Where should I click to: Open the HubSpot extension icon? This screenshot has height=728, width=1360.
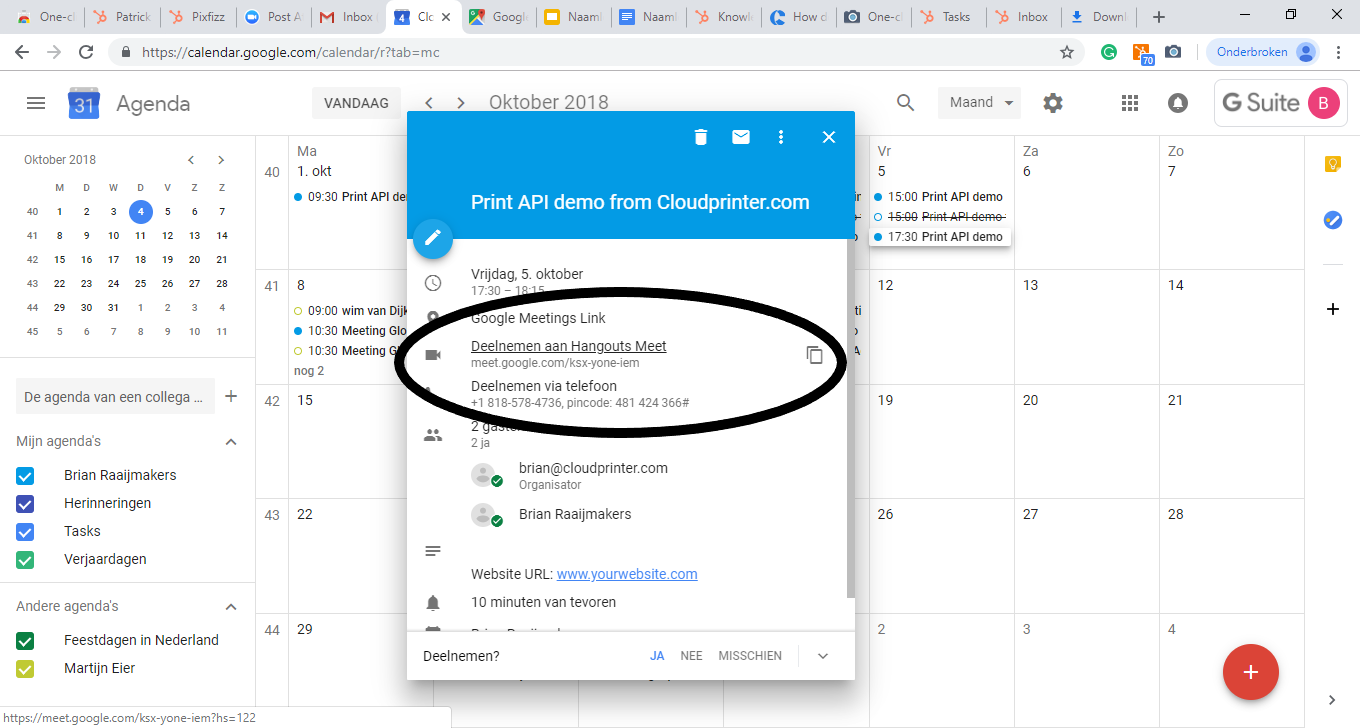(1142, 53)
